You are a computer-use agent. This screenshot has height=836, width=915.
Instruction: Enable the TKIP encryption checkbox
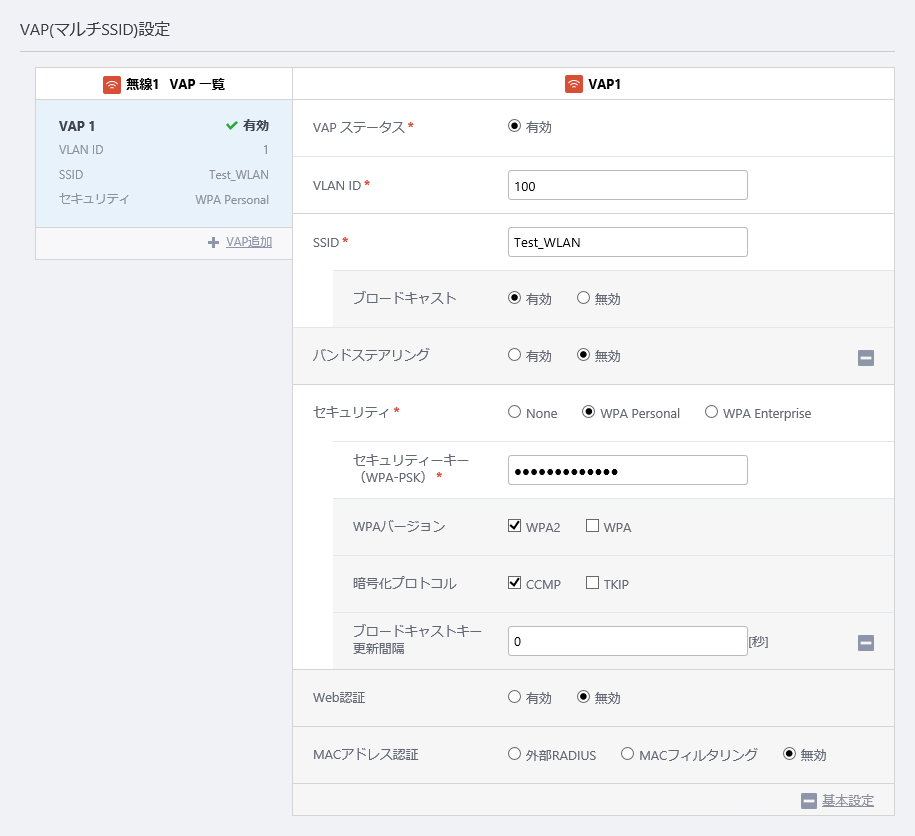pyautogui.click(x=592, y=583)
